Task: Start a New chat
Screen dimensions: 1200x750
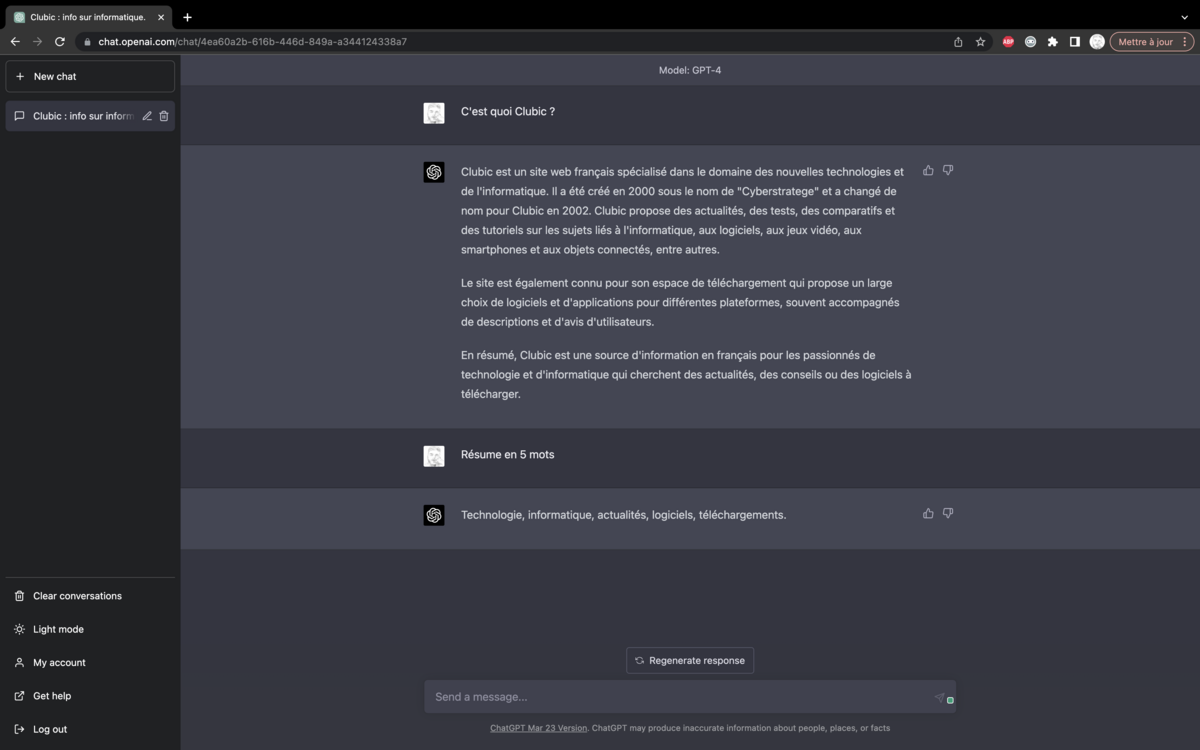Action: coord(90,76)
